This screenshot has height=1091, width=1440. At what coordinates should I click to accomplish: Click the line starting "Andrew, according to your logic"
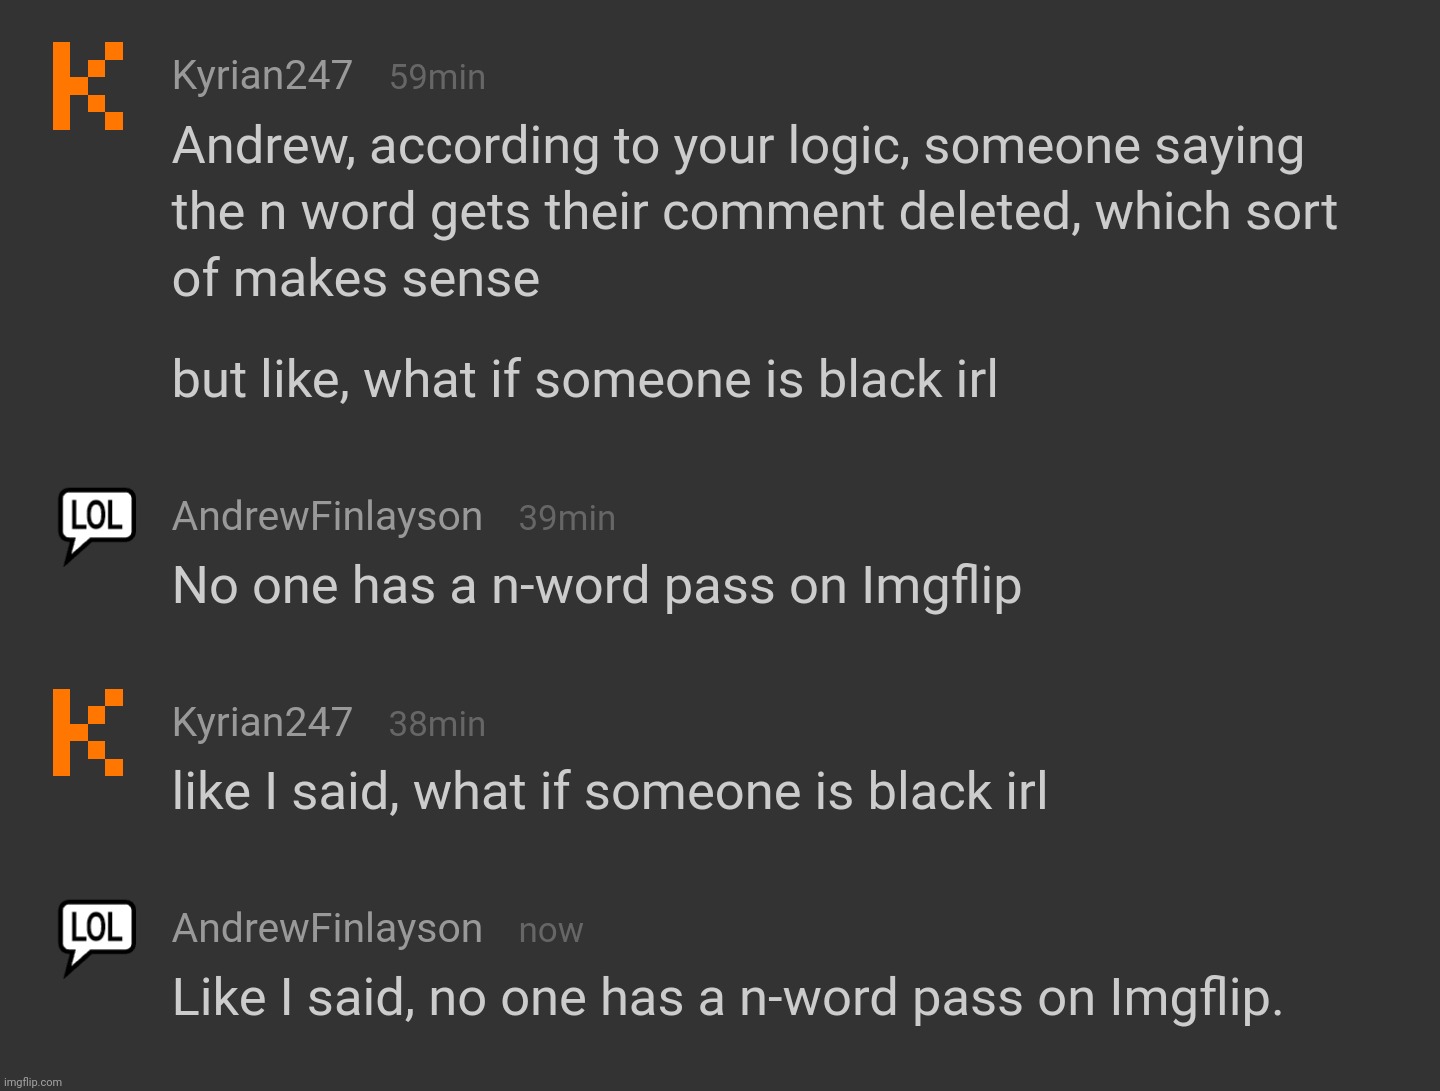(x=737, y=147)
